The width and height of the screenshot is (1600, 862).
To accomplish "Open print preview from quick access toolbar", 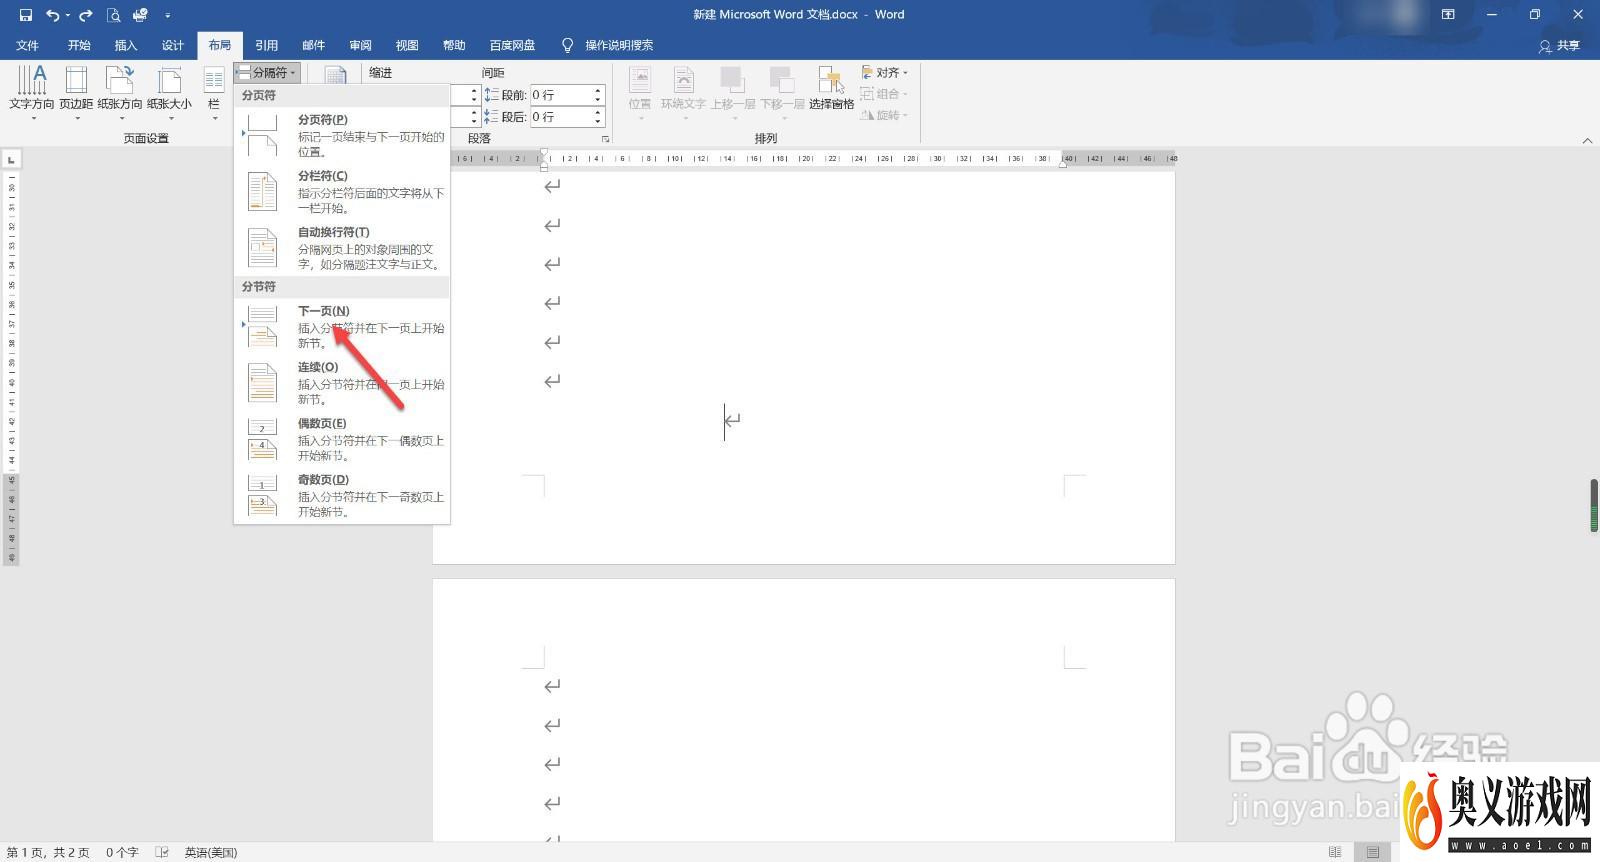I will point(113,15).
